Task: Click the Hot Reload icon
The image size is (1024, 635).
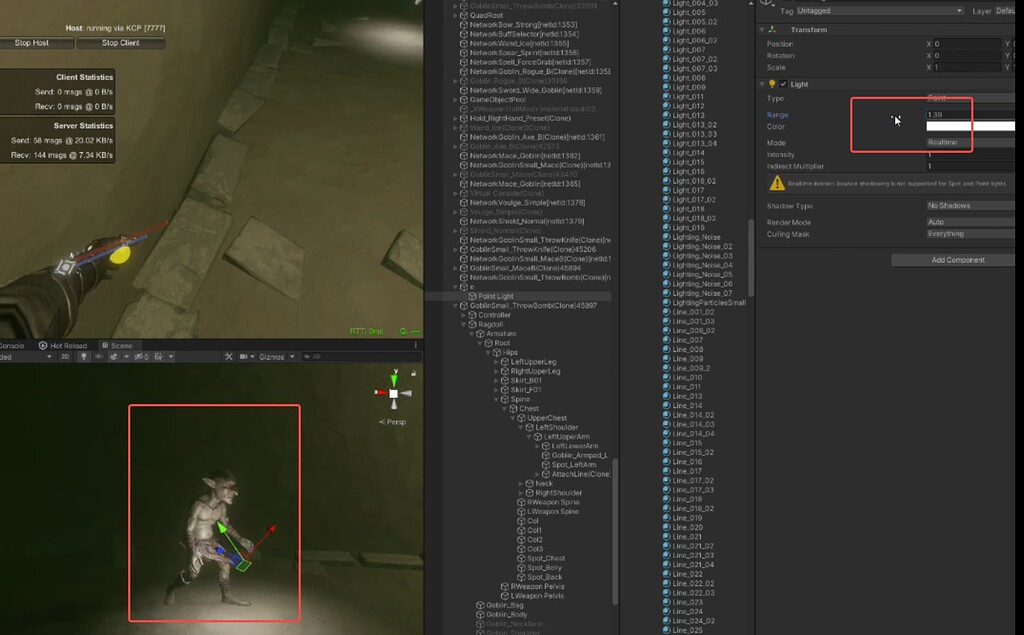Action: [43, 345]
